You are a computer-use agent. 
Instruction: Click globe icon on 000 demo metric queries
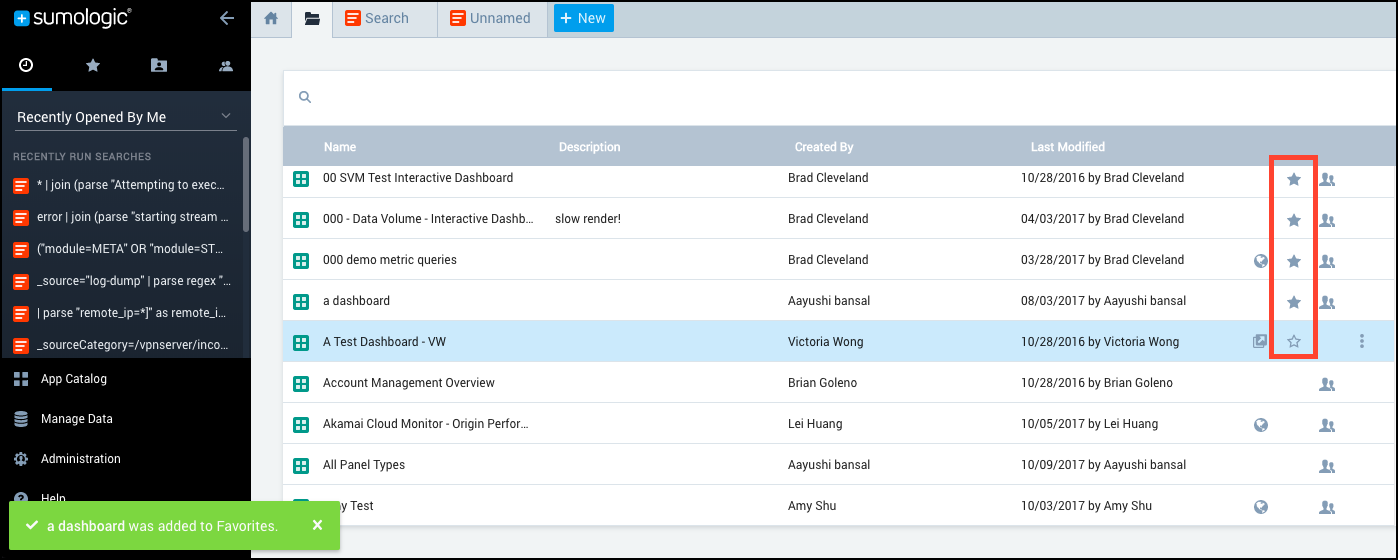(1261, 261)
